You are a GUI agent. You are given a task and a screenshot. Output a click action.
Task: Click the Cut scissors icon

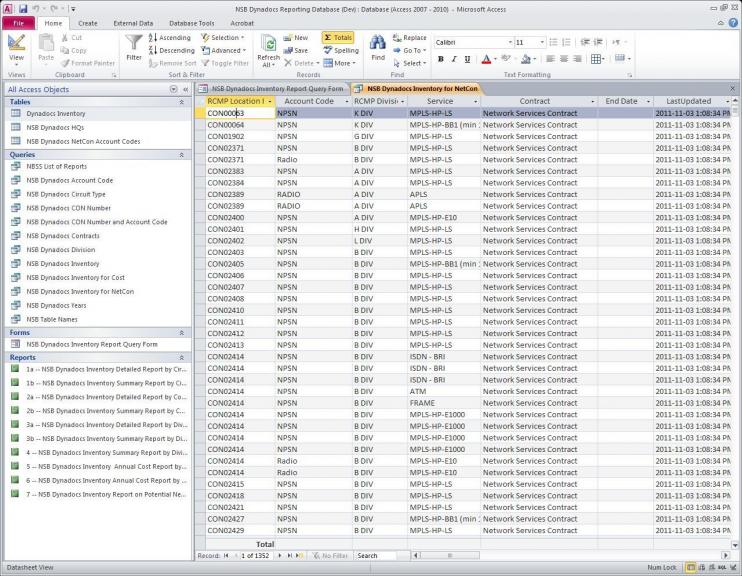click(65, 37)
